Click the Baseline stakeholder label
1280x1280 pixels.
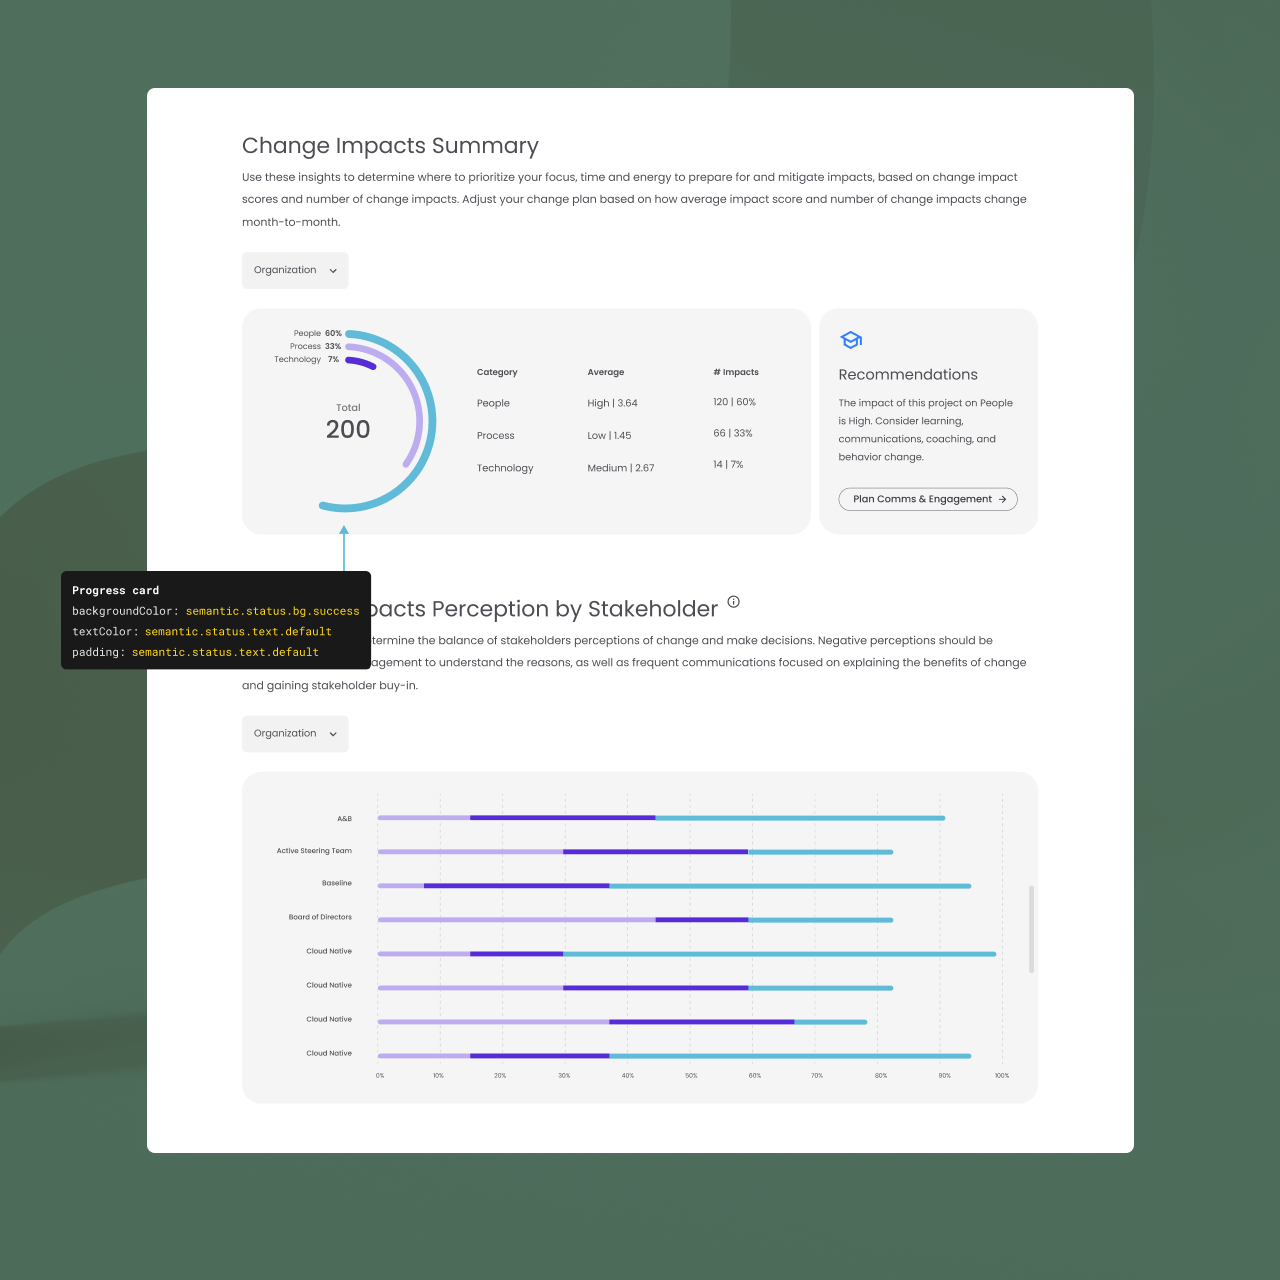click(337, 883)
